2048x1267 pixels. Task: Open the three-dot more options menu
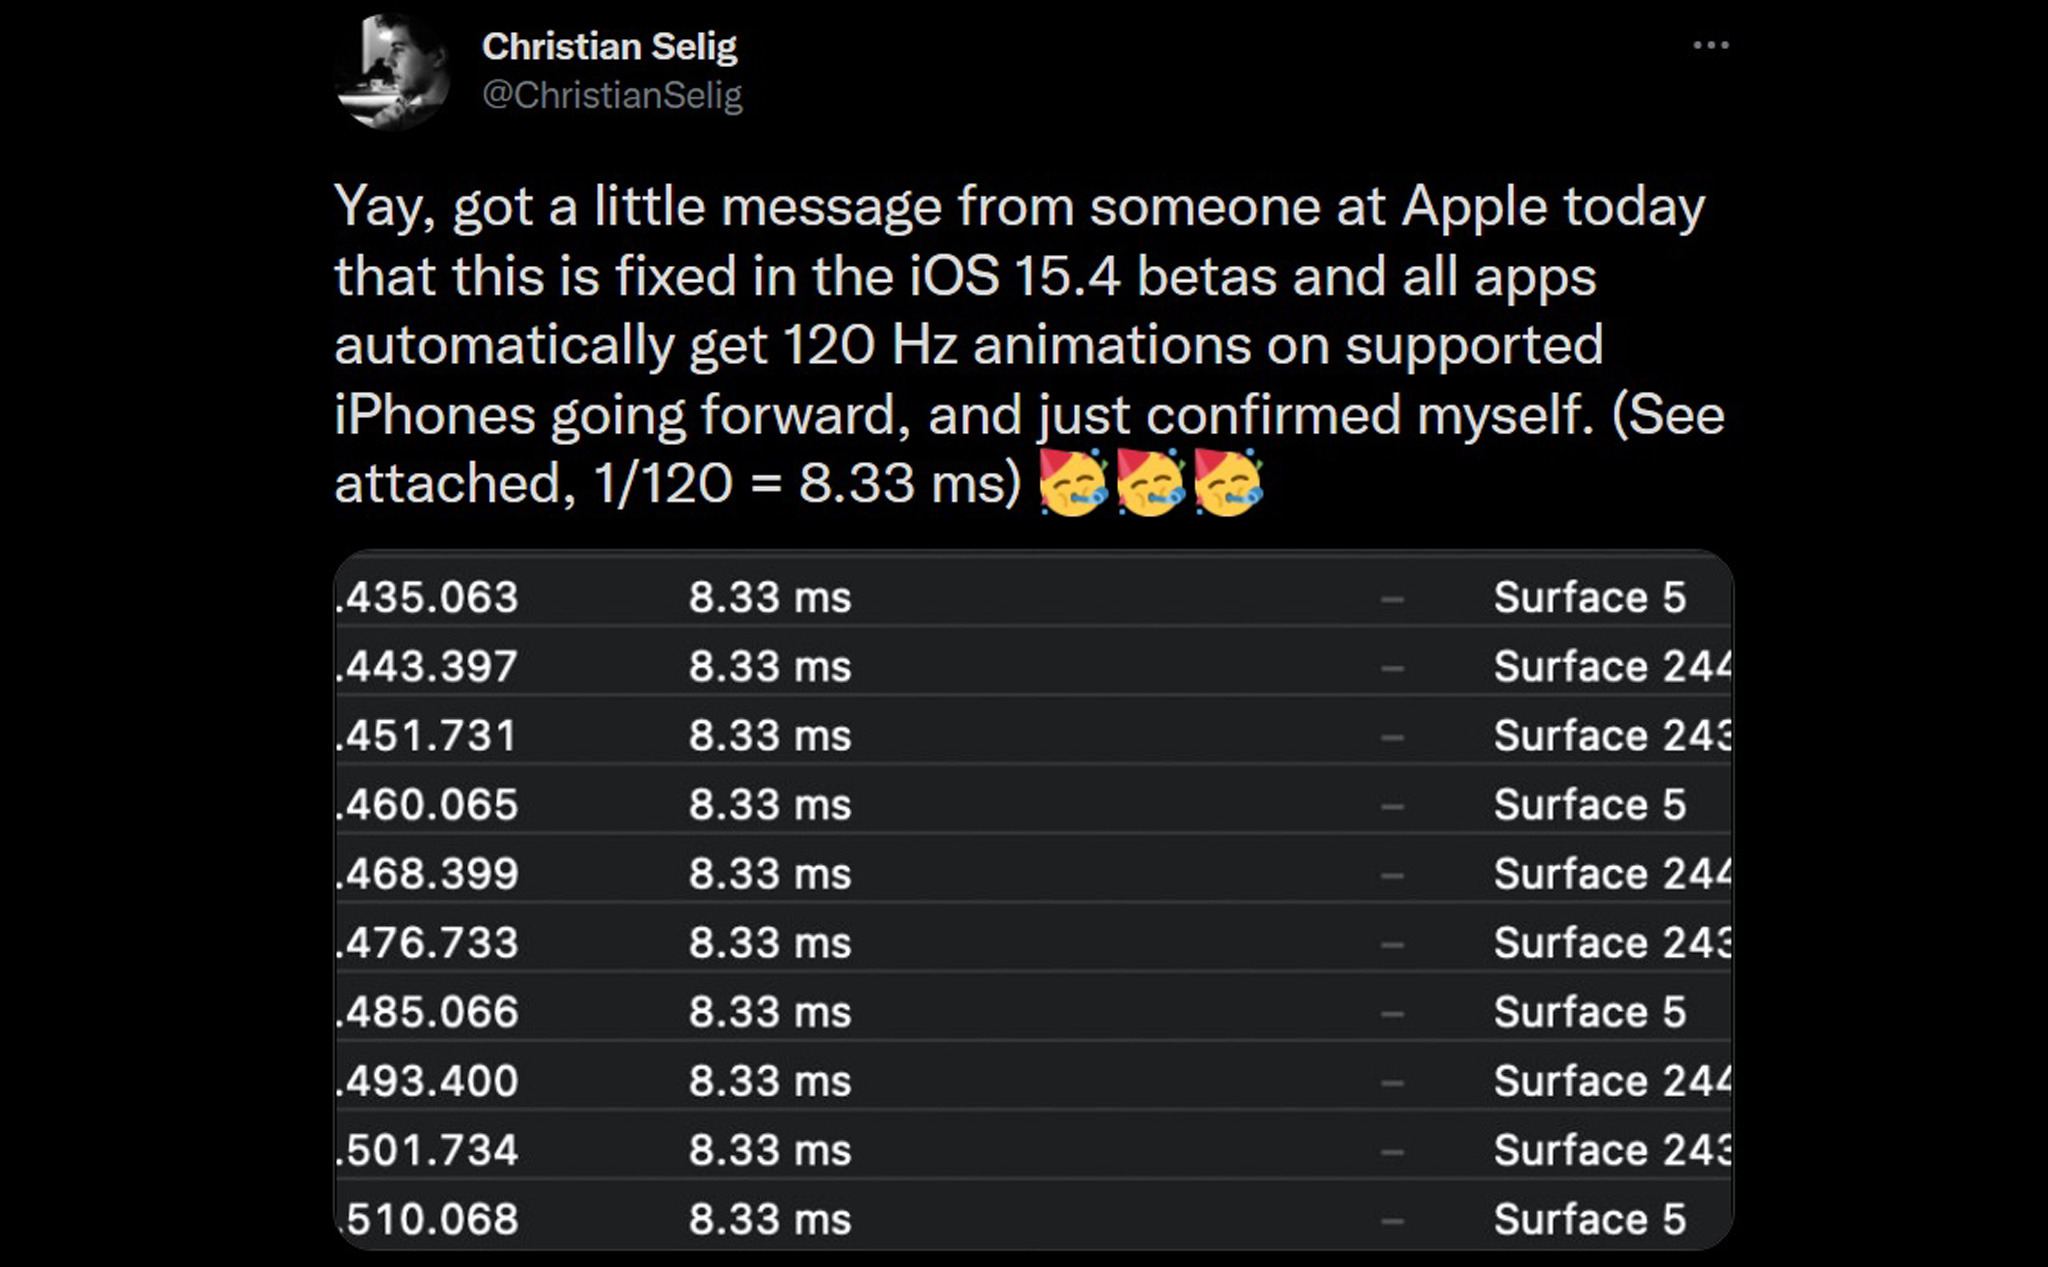click(x=1710, y=45)
